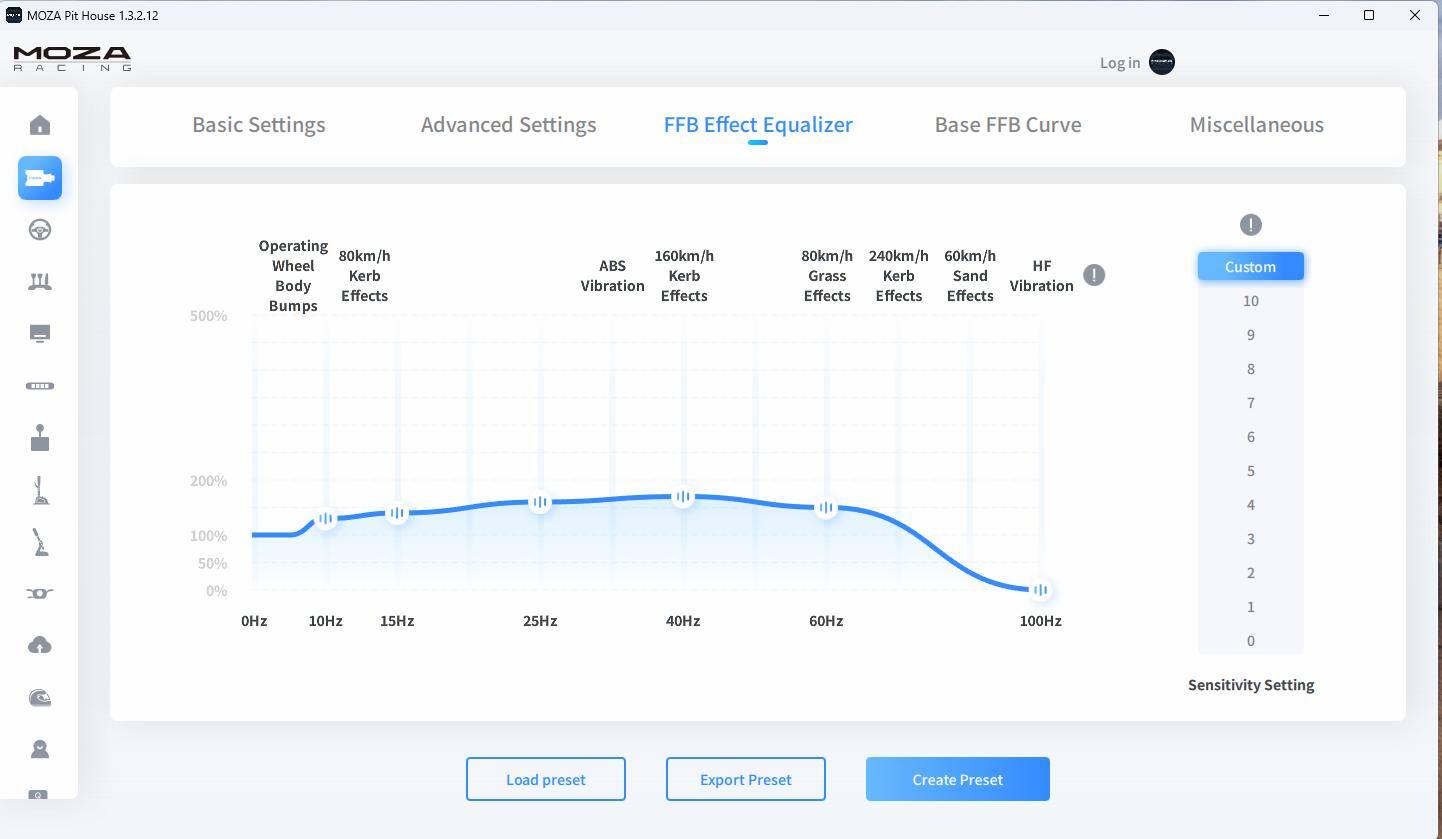Click the Log in link
The height and width of the screenshot is (839, 1442).
click(x=1119, y=63)
